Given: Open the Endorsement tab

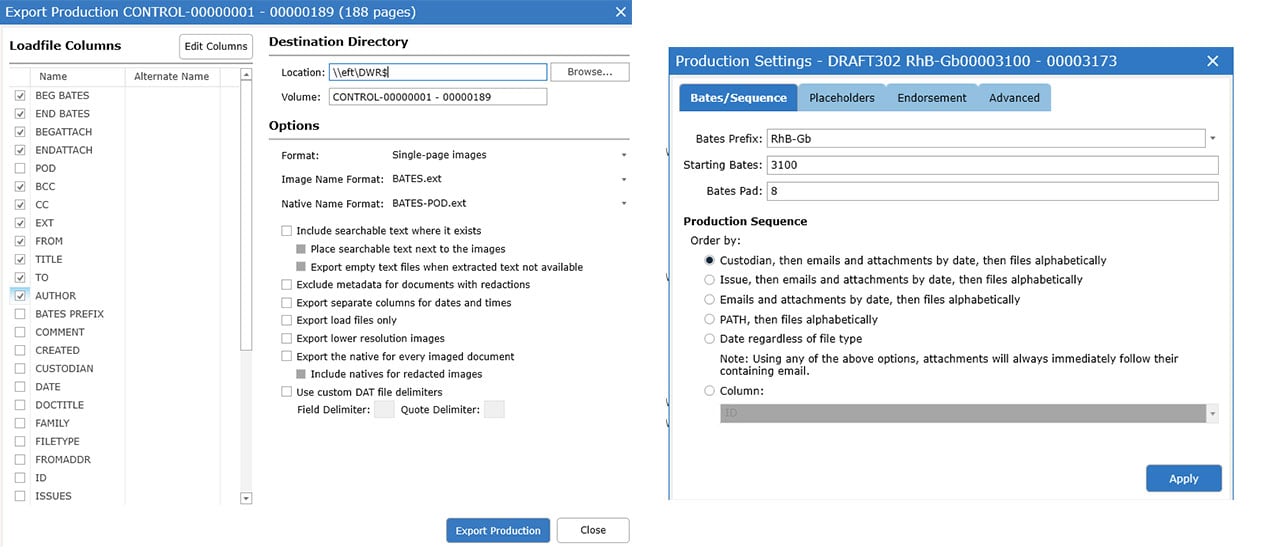Looking at the screenshot, I should click(x=931, y=98).
